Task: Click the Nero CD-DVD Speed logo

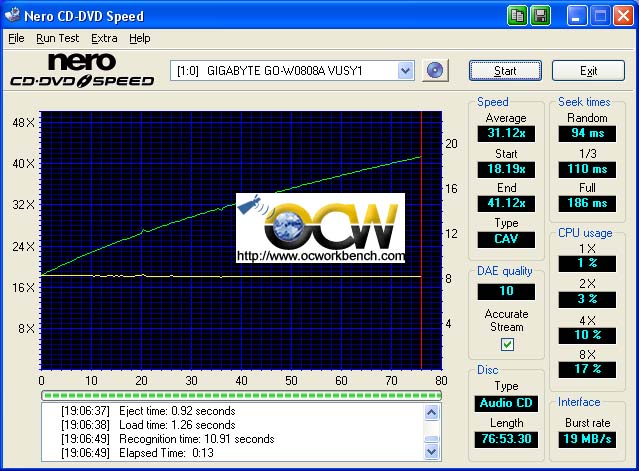Action: tap(82, 70)
